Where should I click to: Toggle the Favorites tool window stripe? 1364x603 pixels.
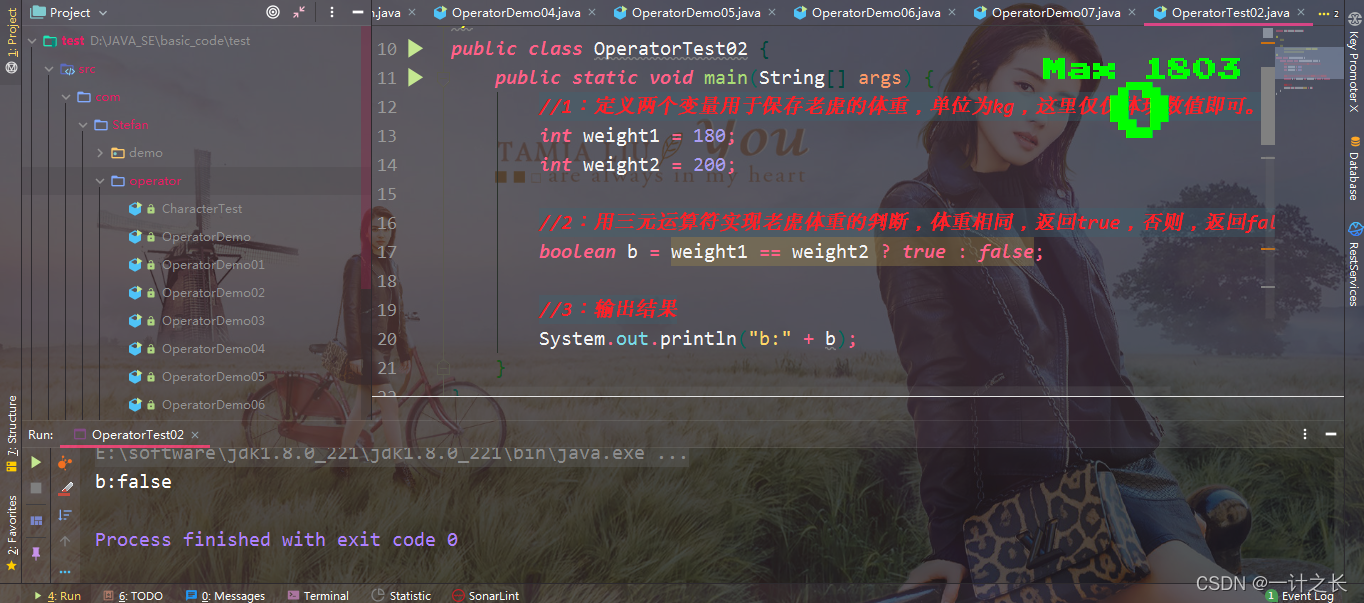[11, 531]
